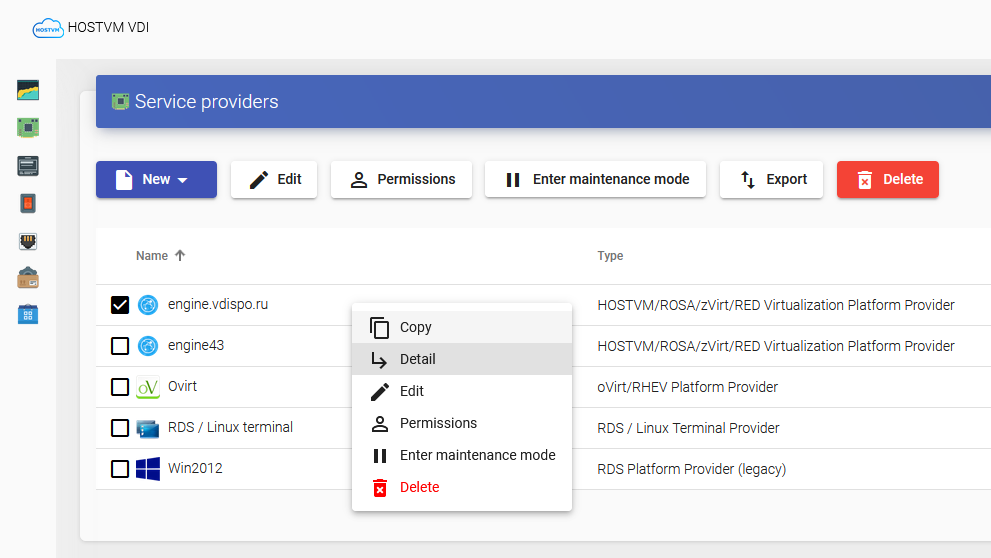Select the engine.vdispo.ru name text
This screenshot has height=558, width=991.
[x=218, y=304]
